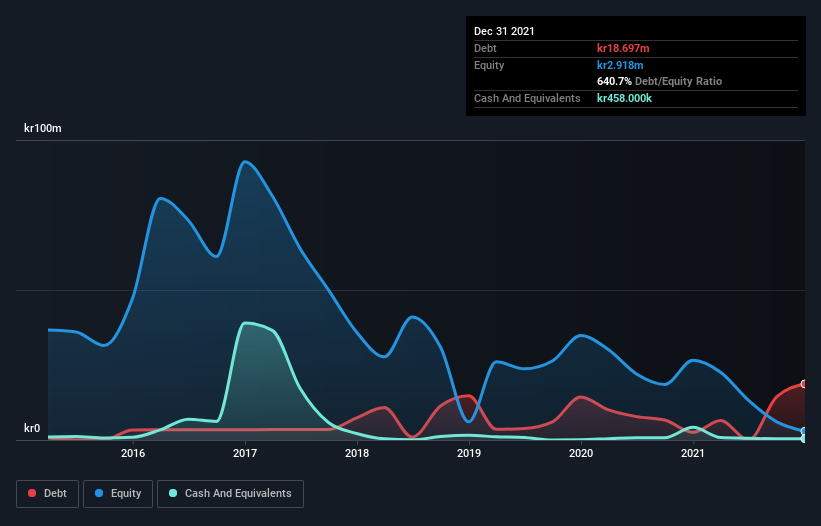Toggle the Debt series legend button
This screenshot has width=821, height=526.
48,494
